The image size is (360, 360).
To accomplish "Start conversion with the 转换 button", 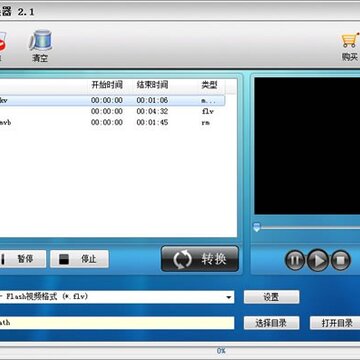I will coord(200,259).
